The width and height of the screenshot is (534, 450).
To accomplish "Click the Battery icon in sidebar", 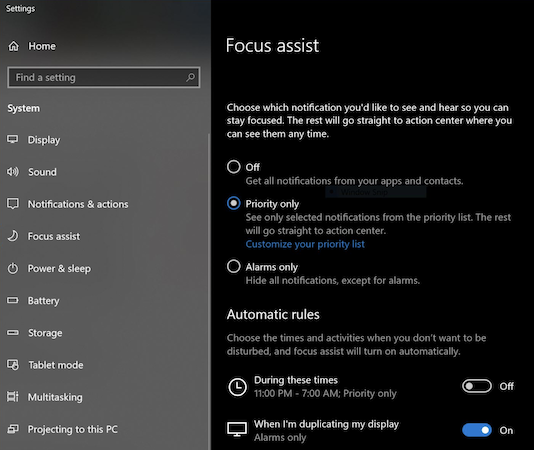I will pyautogui.click(x=13, y=300).
